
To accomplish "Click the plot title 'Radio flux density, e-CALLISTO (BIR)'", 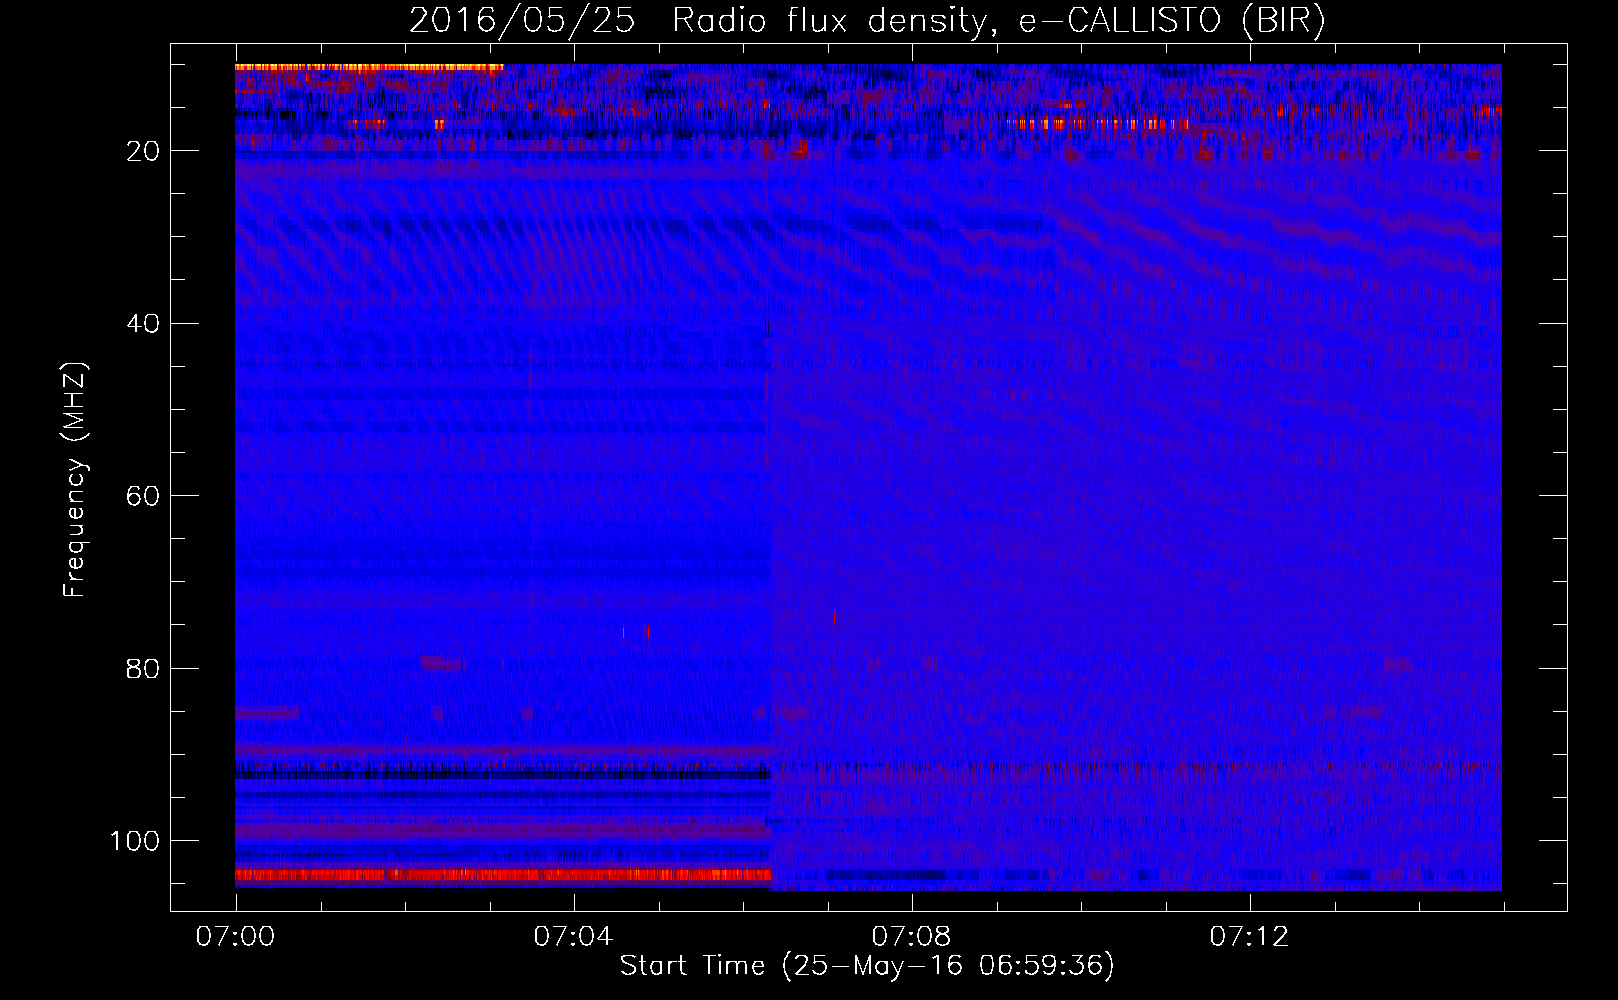I will pyautogui.click(x=999, y=21).
